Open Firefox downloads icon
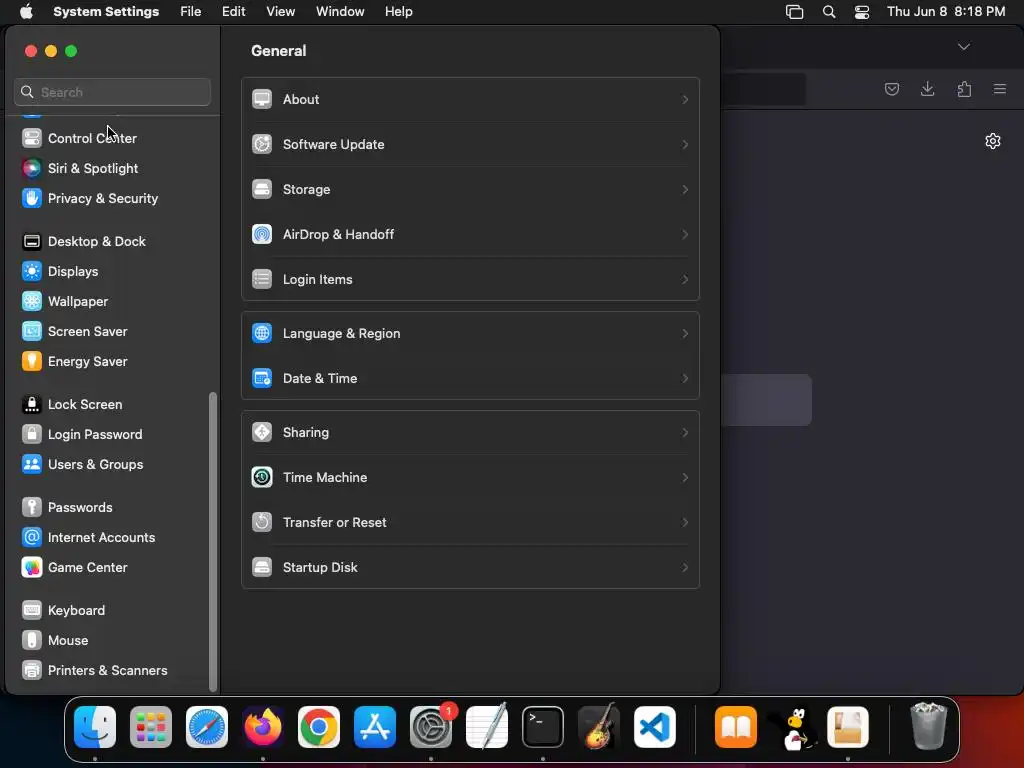The height and width of the screenshot is (768, 1024). [x=927, y=89]
